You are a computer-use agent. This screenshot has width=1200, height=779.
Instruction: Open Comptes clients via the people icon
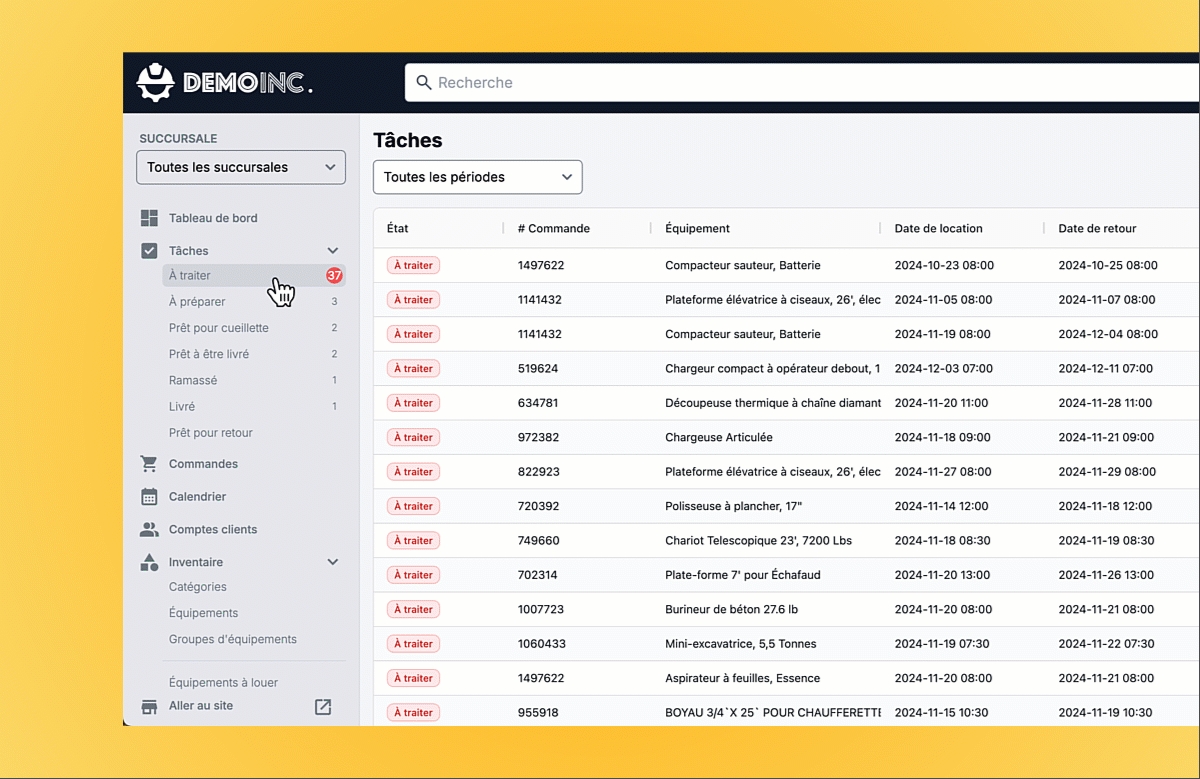149,530
